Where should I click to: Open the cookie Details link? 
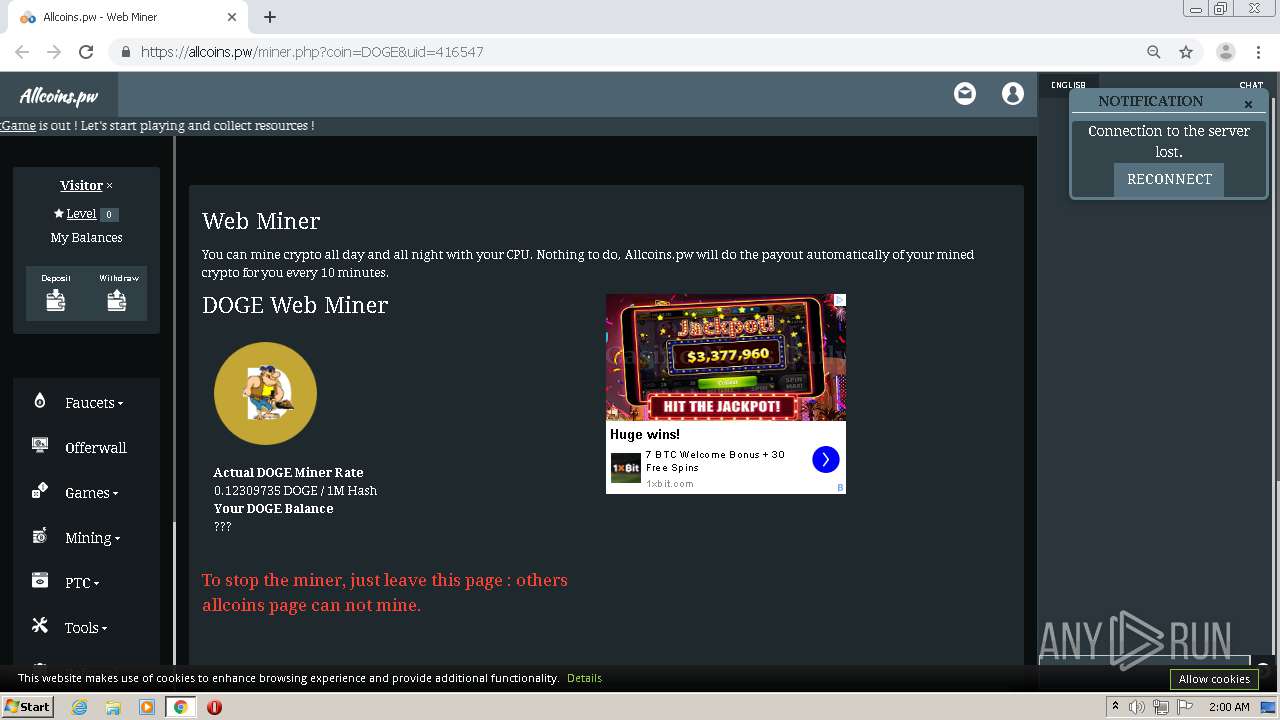(584, 678)
